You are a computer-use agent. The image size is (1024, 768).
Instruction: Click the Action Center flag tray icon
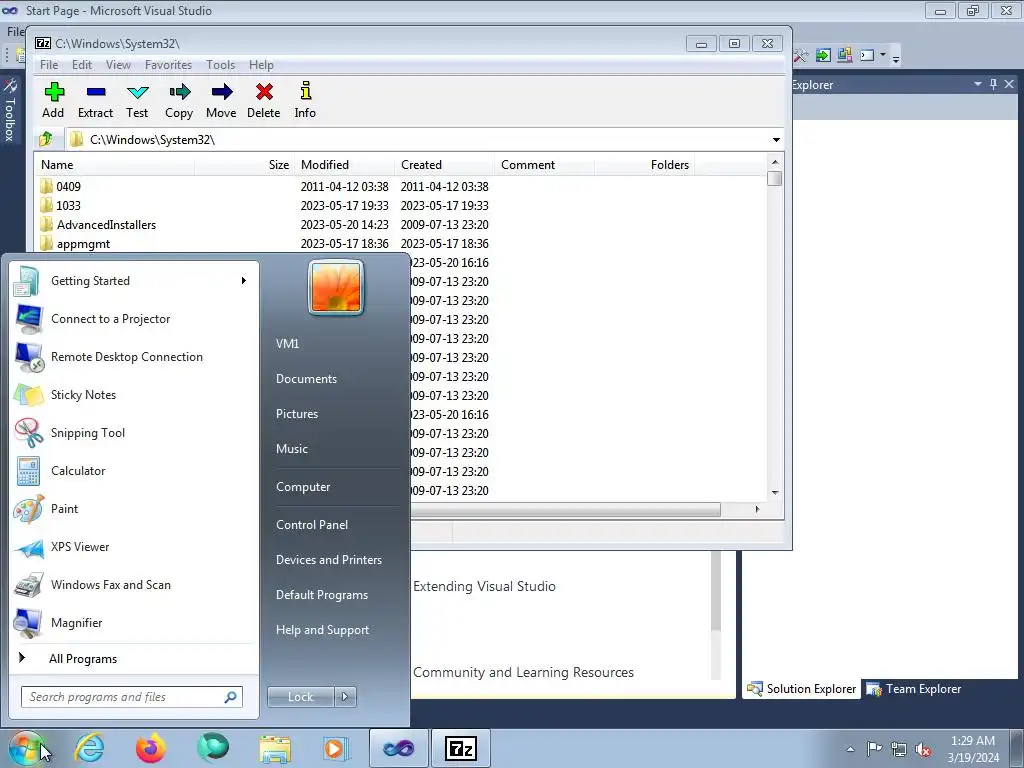(874, 749)
